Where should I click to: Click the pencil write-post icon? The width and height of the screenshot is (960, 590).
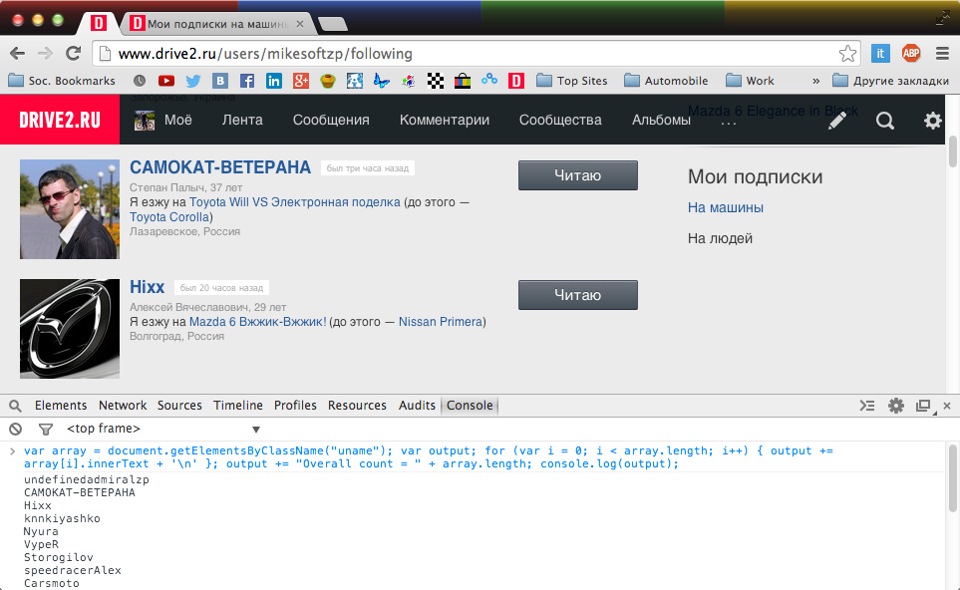(x=837, y=121)
